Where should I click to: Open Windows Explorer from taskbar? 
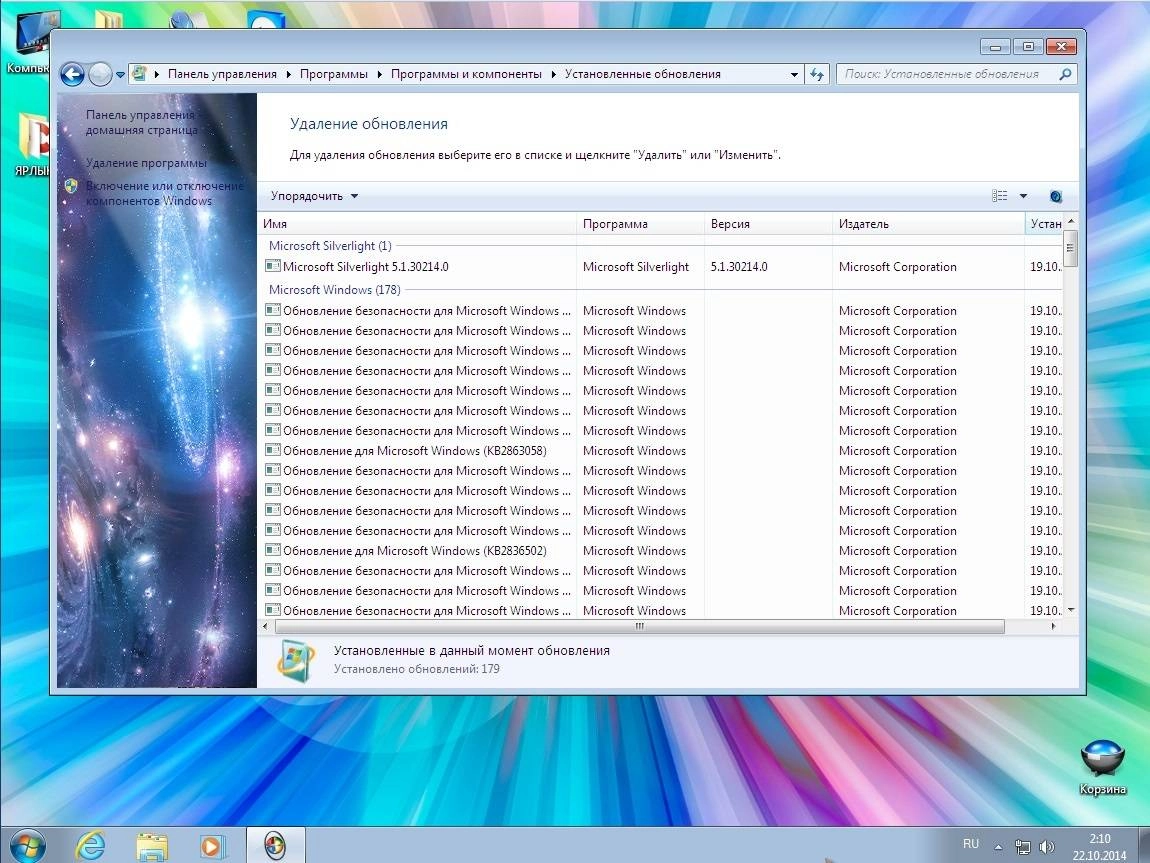[152, 846]
